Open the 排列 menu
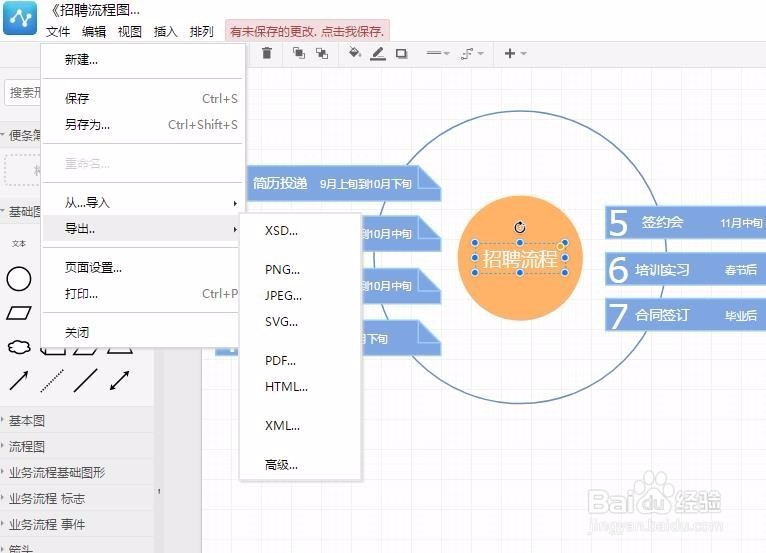Viewport: 766px width, 553px height. point(202,32)
